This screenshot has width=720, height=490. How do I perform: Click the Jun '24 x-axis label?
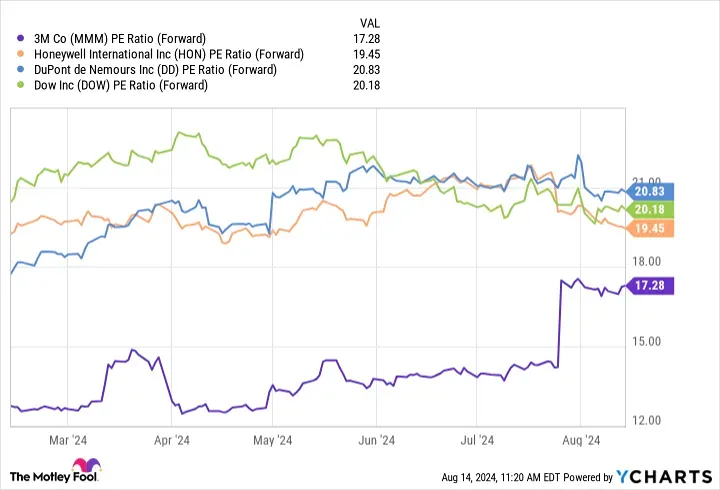click(376, 438)
